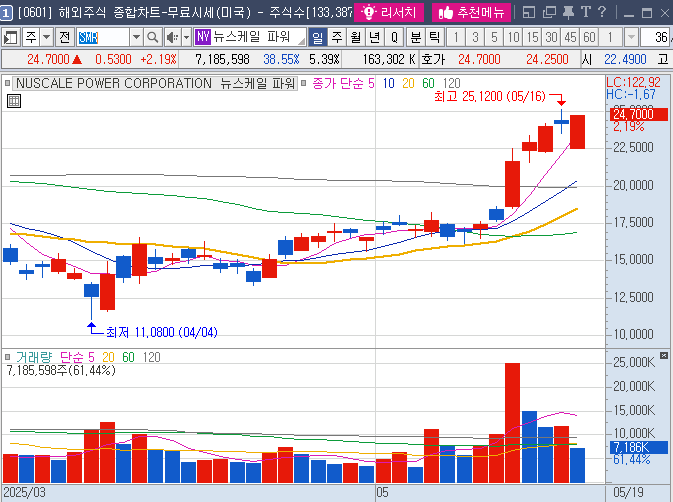Screen dimensions: 673x502
Task: Click the current price 24.7000 in quote bar
Action: [x=48, y=59]
